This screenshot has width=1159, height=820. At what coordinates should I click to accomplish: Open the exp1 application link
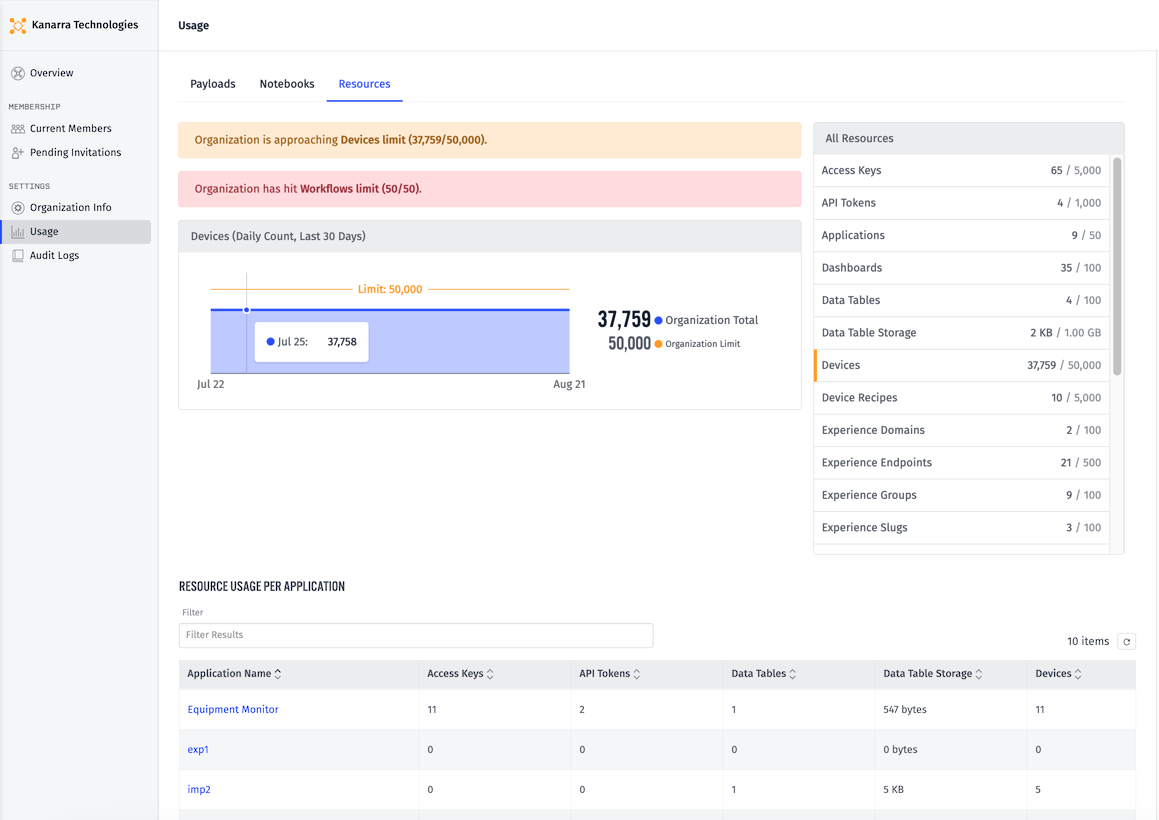[x=198, y=750]
